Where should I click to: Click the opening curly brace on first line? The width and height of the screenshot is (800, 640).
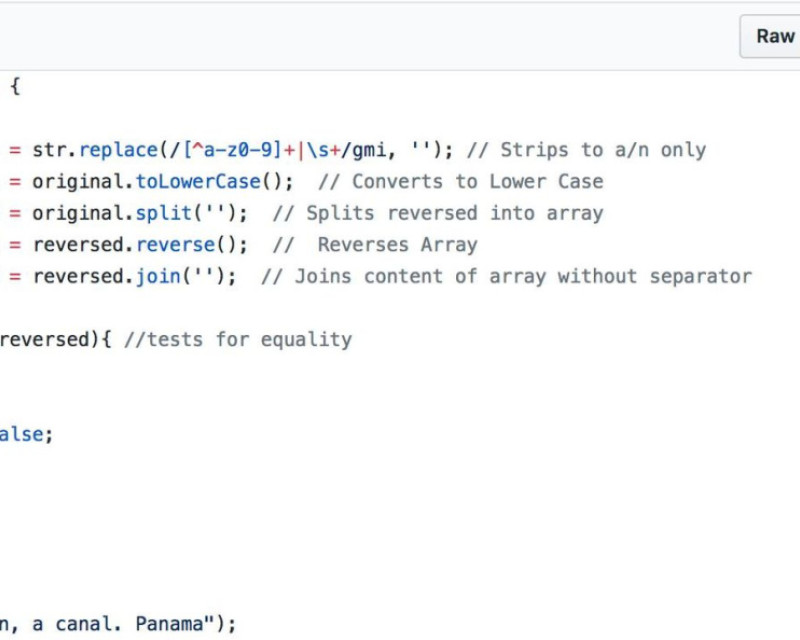pyautogui.click(x=15, y=87)
